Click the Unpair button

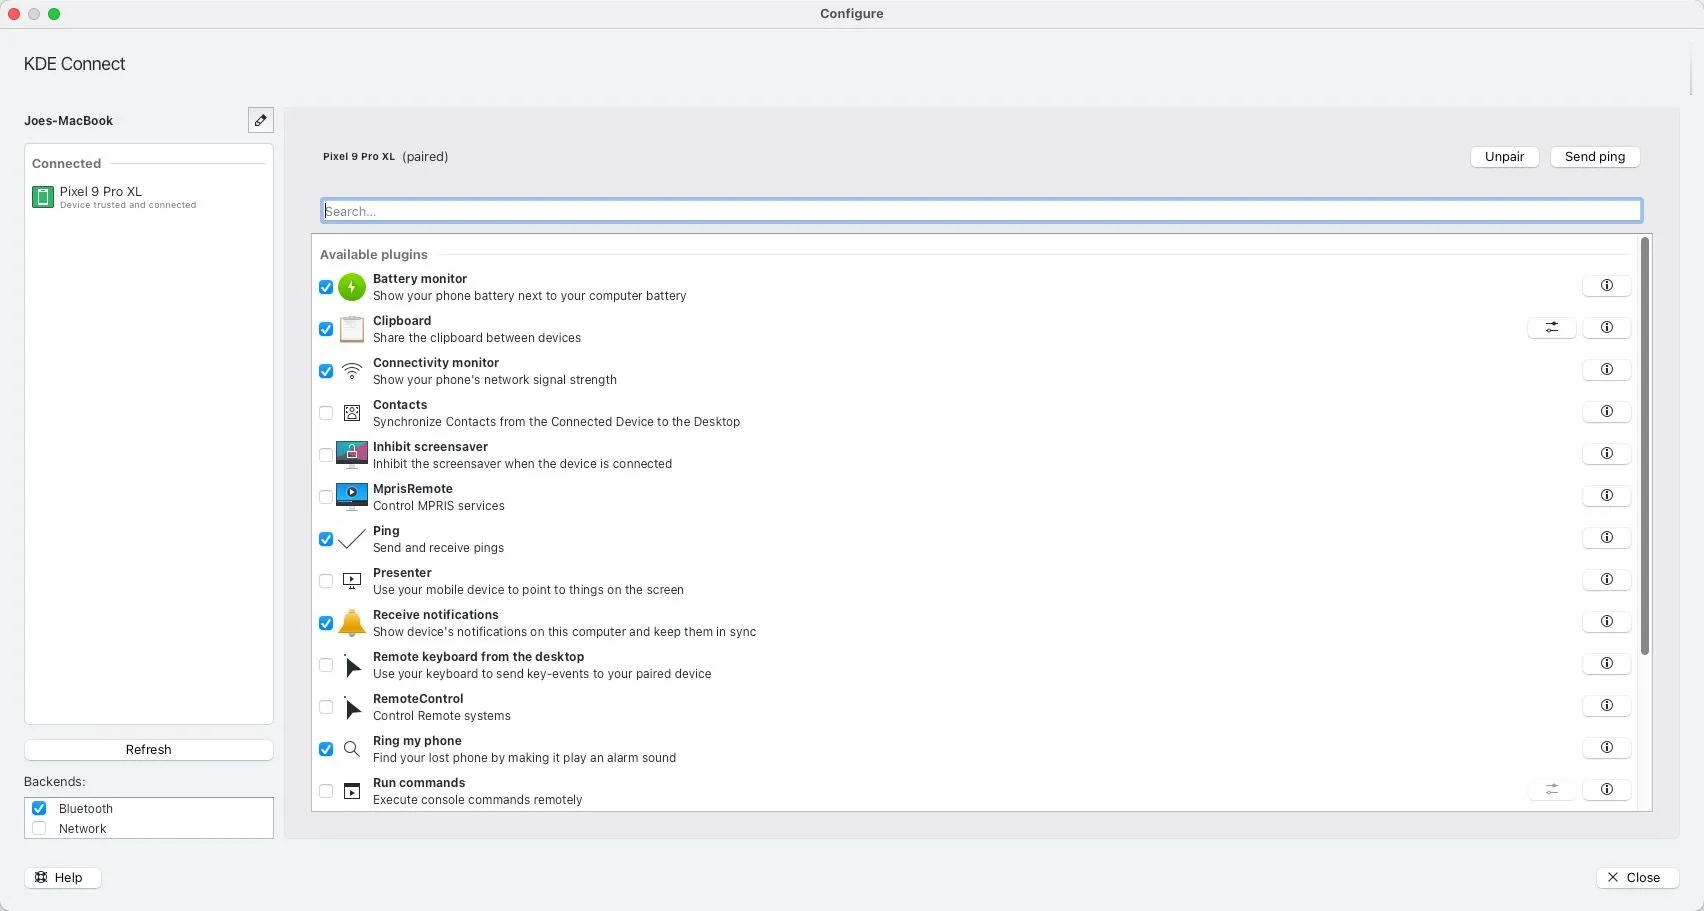pyautogui.click(x=1504, y=157)
